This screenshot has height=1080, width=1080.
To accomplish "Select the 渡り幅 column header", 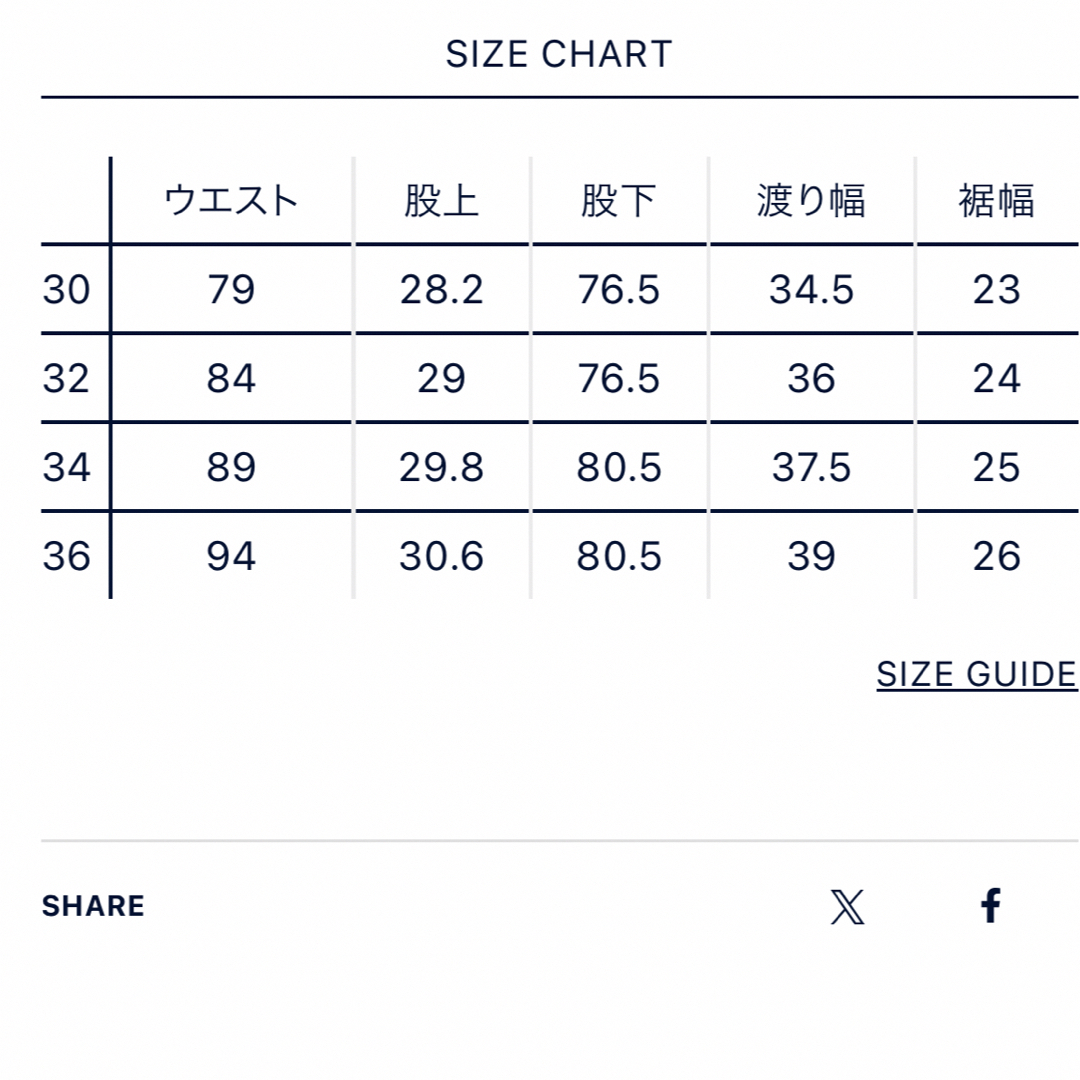I will 811,201.
